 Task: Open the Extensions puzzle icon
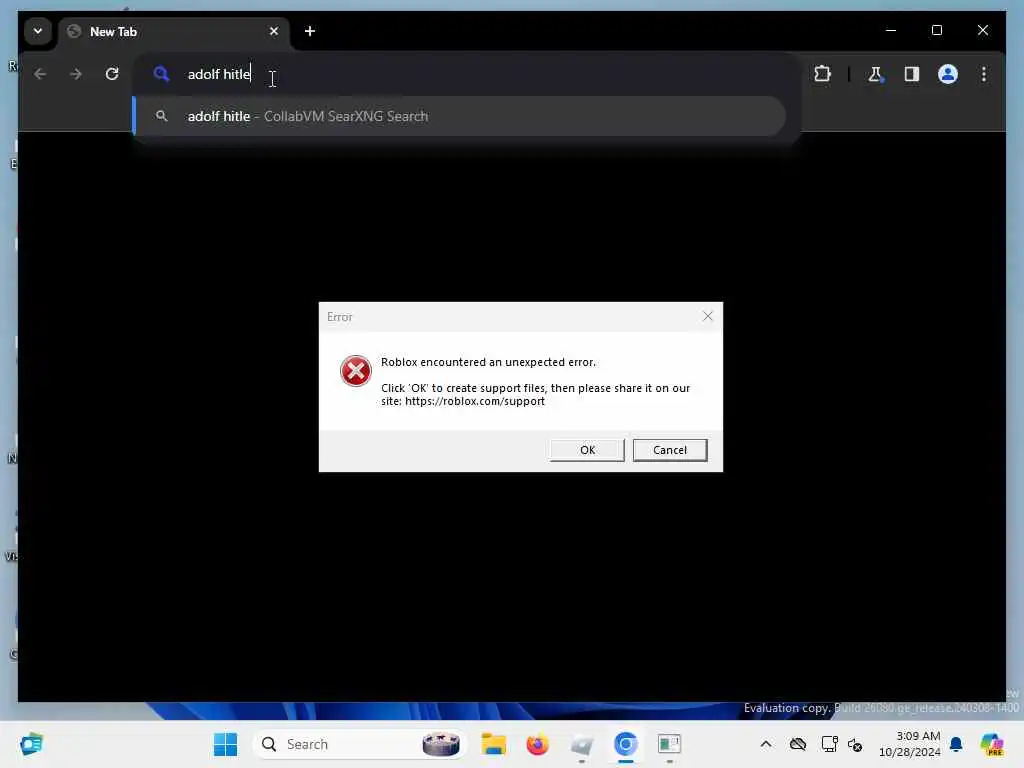[822, 74]
